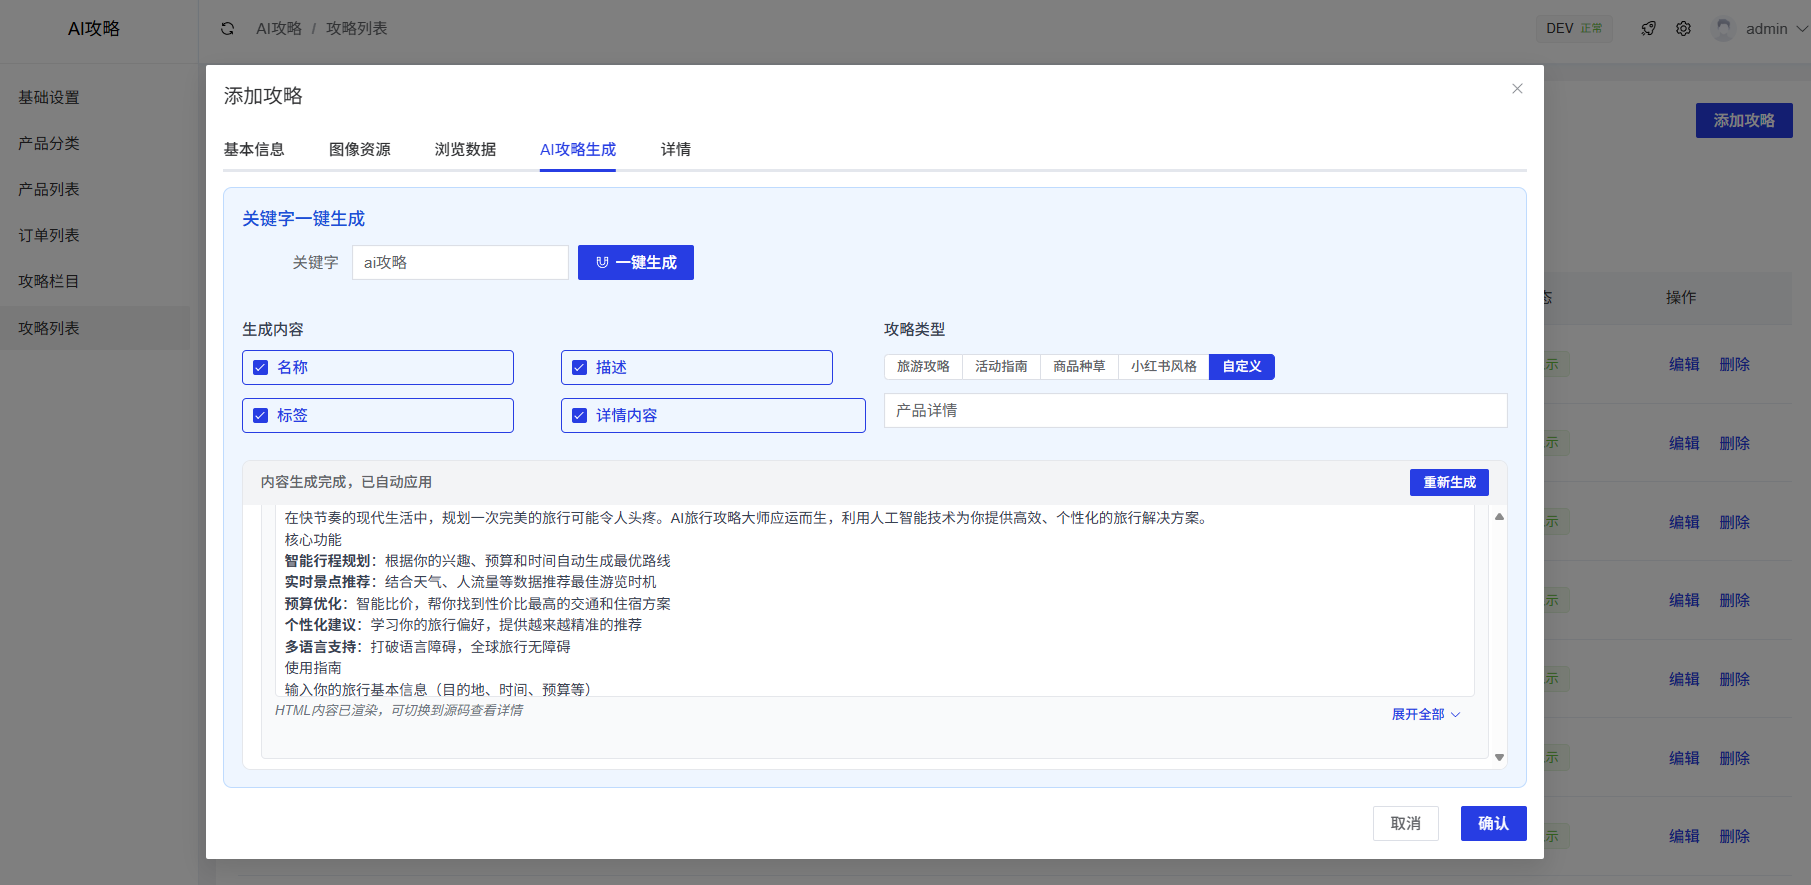Uncheck the 名称 checkbox
1811x885 pixels.
pos(261,368)
